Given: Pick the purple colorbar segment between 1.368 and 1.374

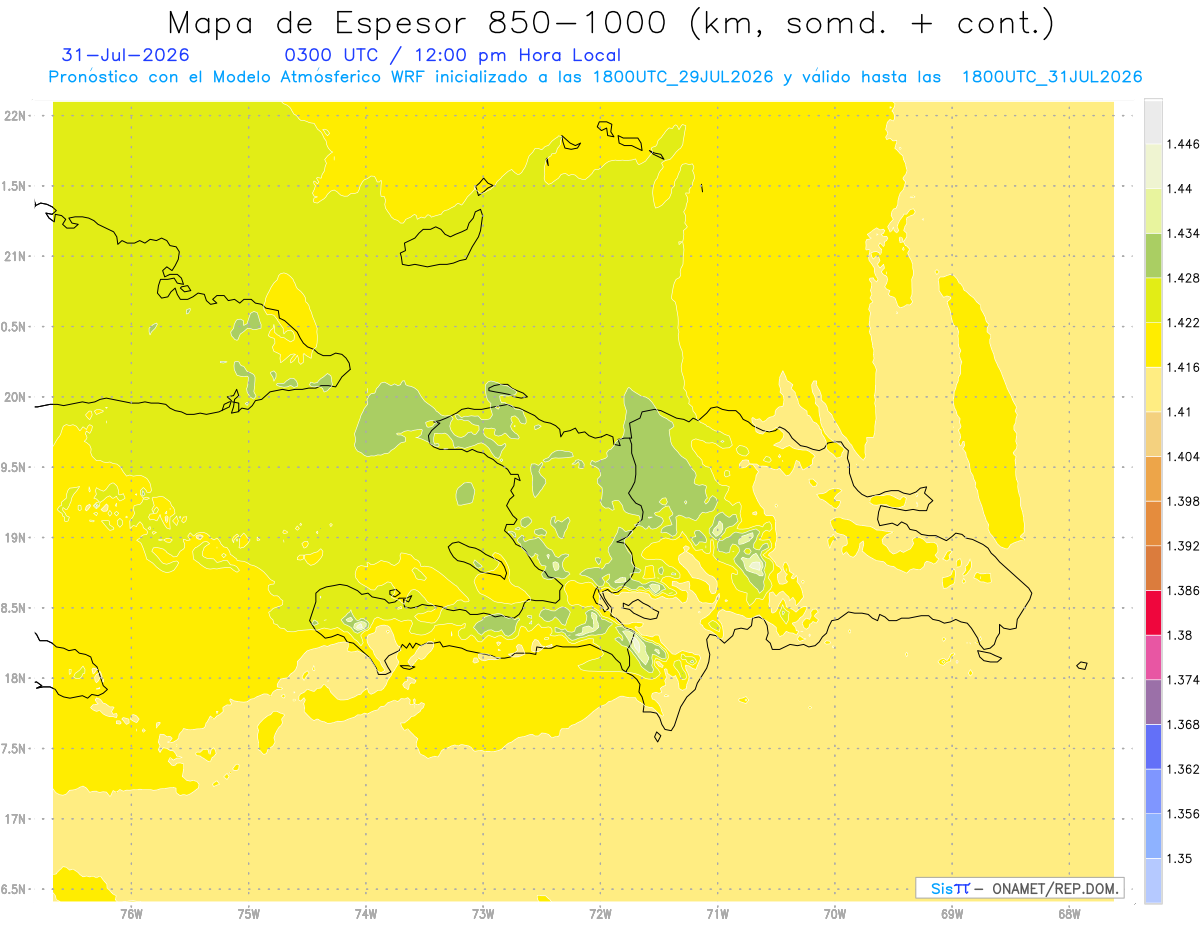Looking at the screenshot, I should (1153, 702).
